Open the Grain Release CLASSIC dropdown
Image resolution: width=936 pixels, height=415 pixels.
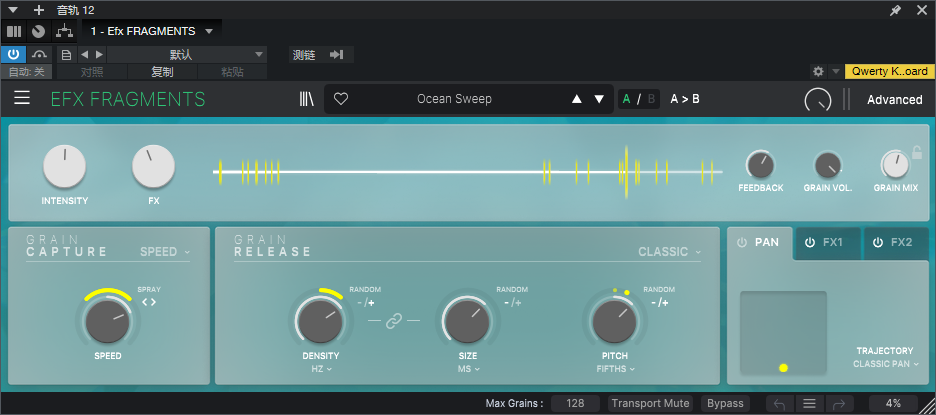(670, 252)
